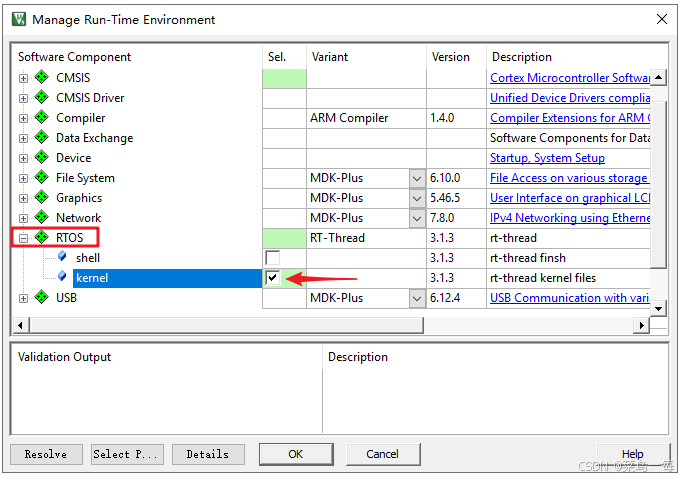Expand the CMSIS Driver tree node
The image size is (682, 480).
click(x=23, y=98)
